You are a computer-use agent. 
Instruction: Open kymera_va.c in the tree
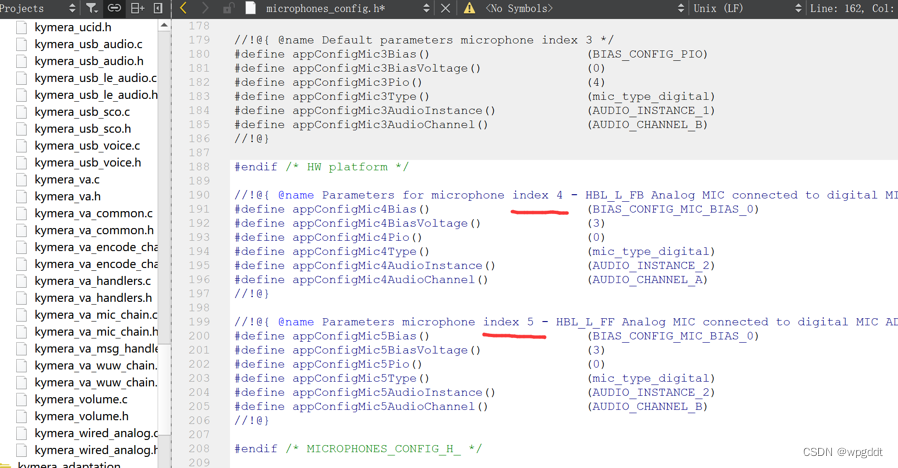point(66,179)
